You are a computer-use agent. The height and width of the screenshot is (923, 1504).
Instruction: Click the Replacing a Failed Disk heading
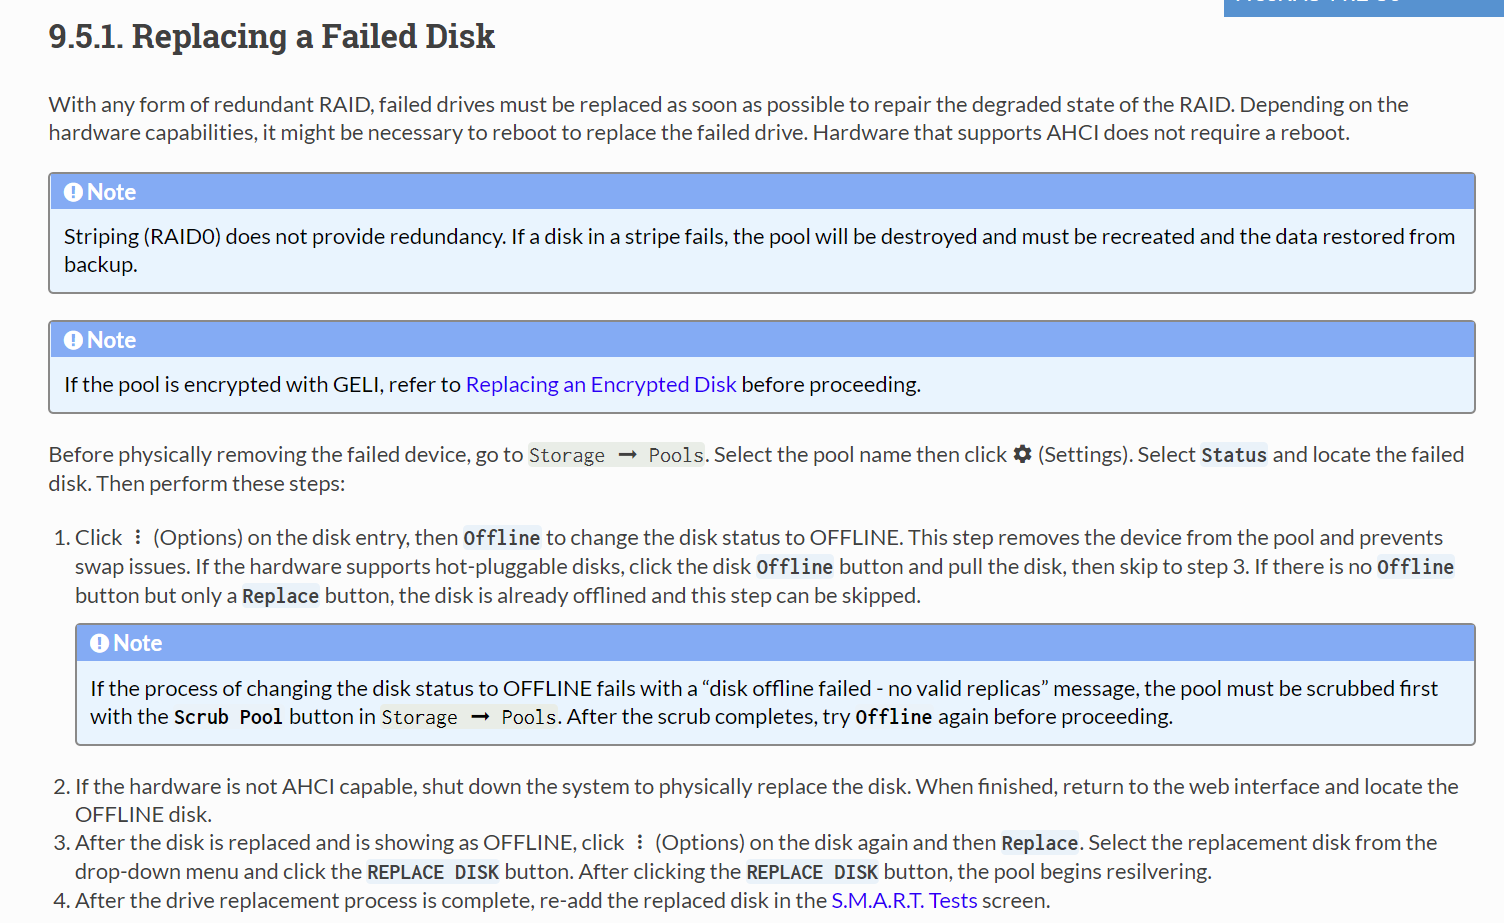271,37
